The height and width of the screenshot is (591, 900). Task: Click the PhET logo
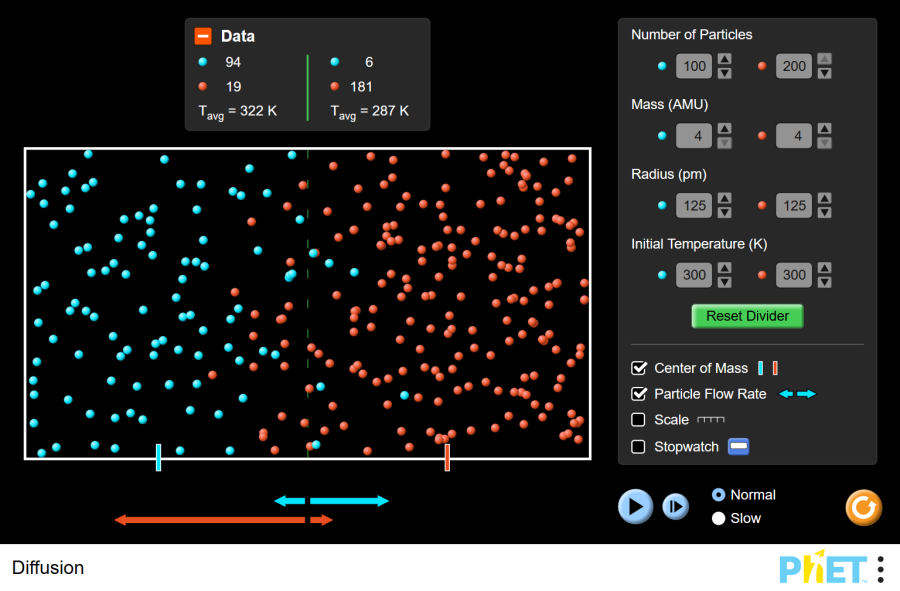click(x=823, y=568)
